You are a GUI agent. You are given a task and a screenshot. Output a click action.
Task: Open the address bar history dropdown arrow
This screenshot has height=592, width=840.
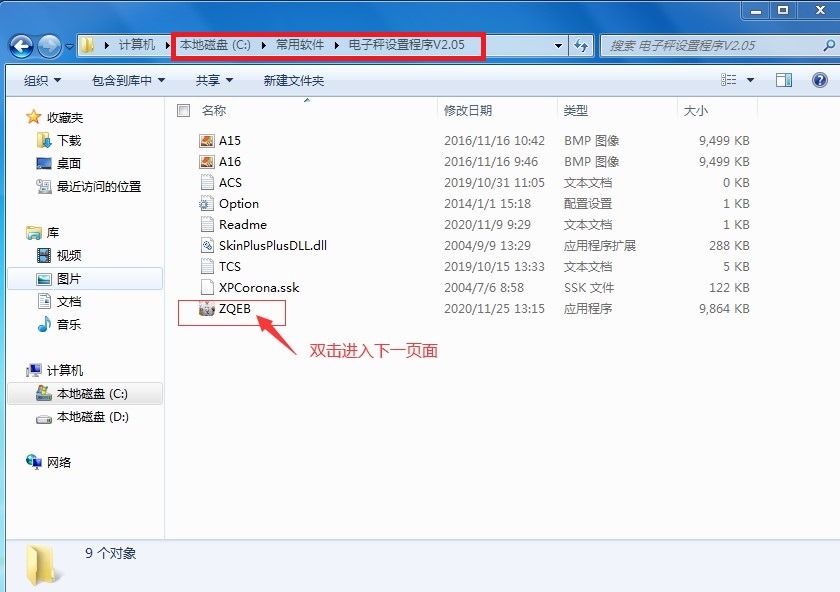tap(558, 46)
